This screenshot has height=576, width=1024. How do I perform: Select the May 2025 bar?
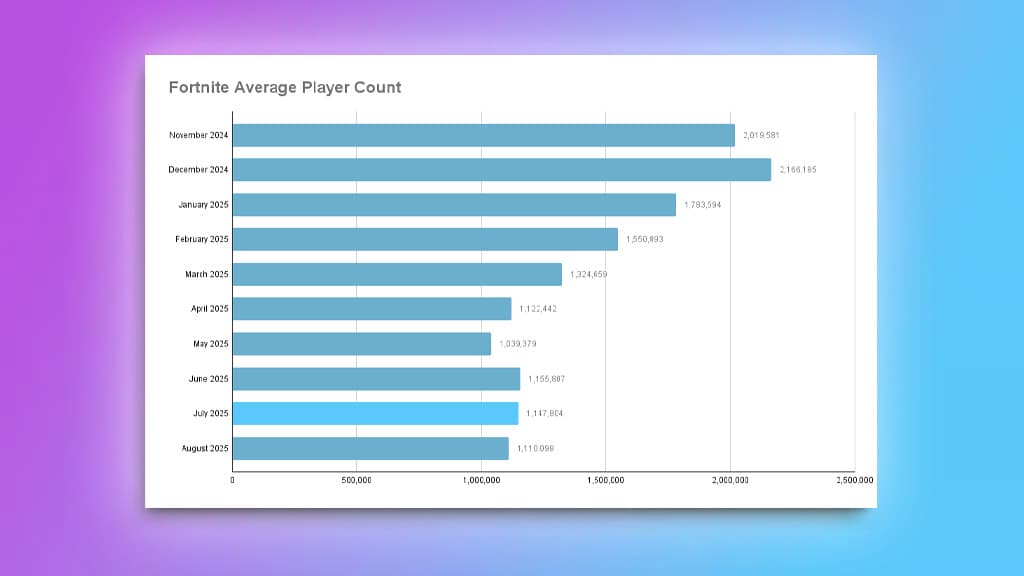pos(360,344)
